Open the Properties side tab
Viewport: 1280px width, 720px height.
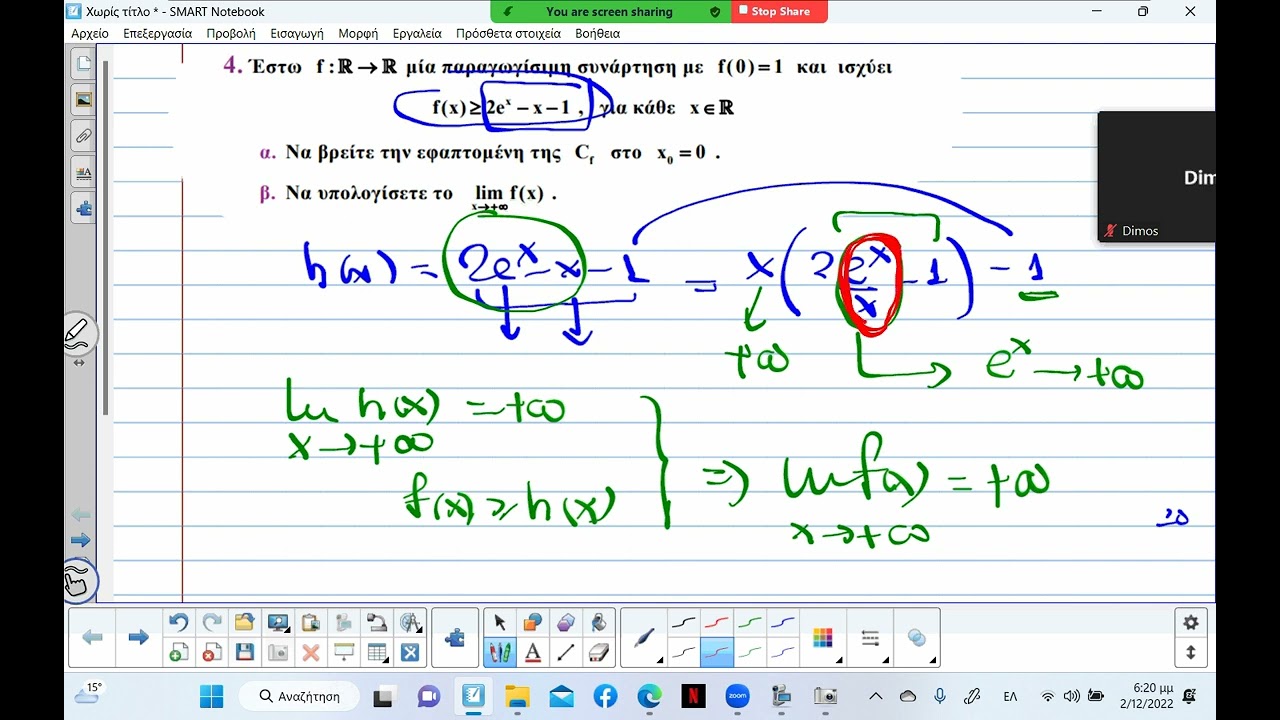click(84, 172)
